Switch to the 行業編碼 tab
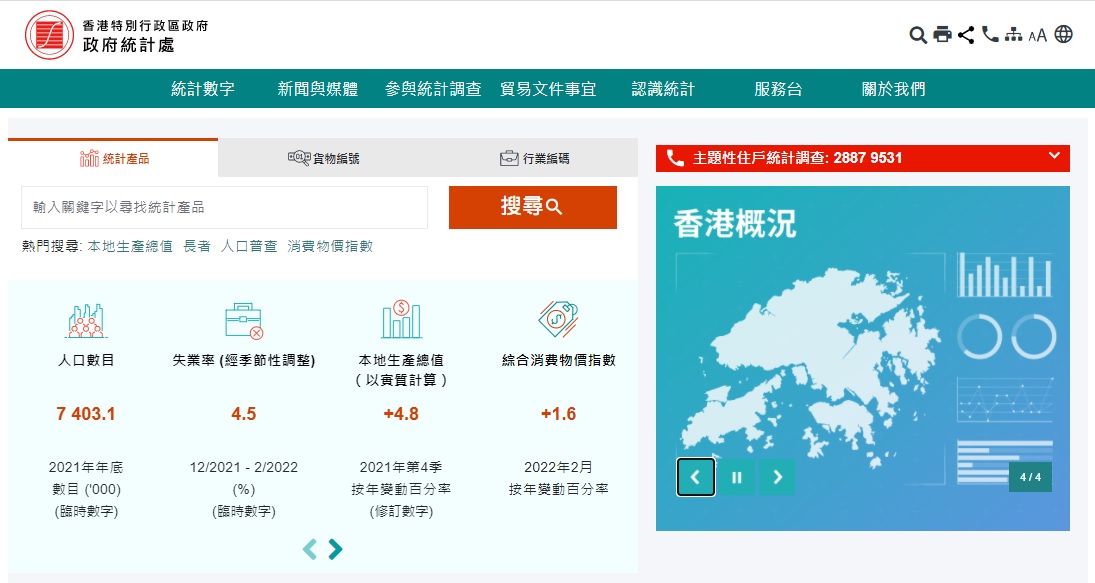 click(x=534, y=158)
